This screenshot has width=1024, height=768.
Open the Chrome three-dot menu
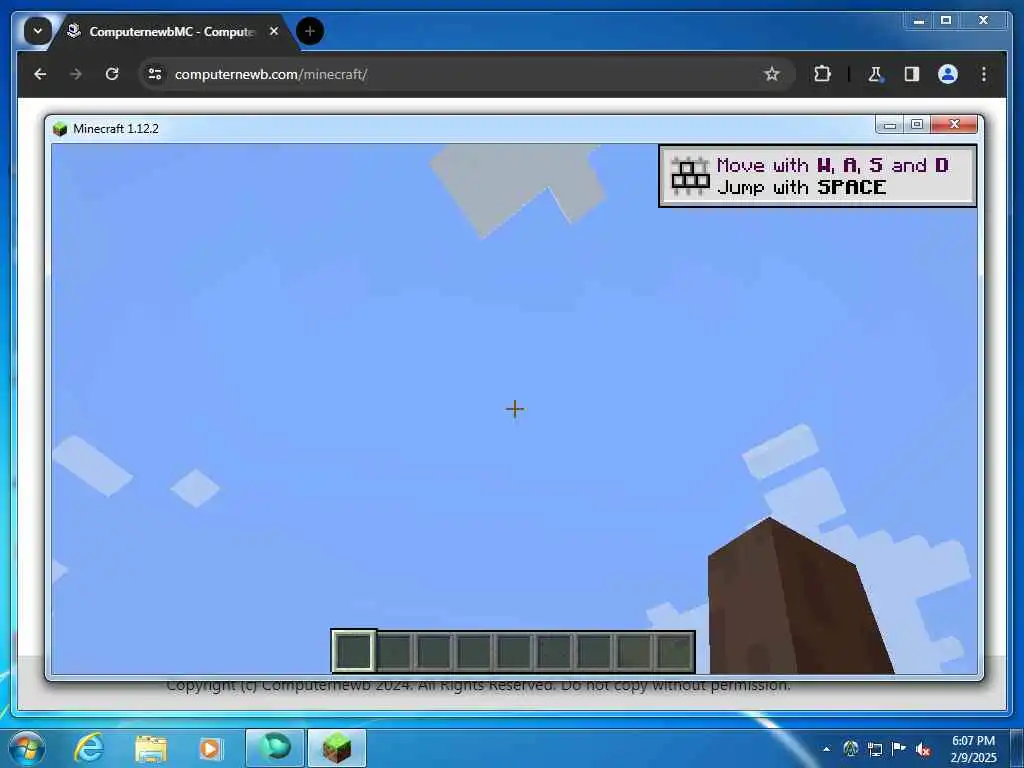[x=984, y=74]
